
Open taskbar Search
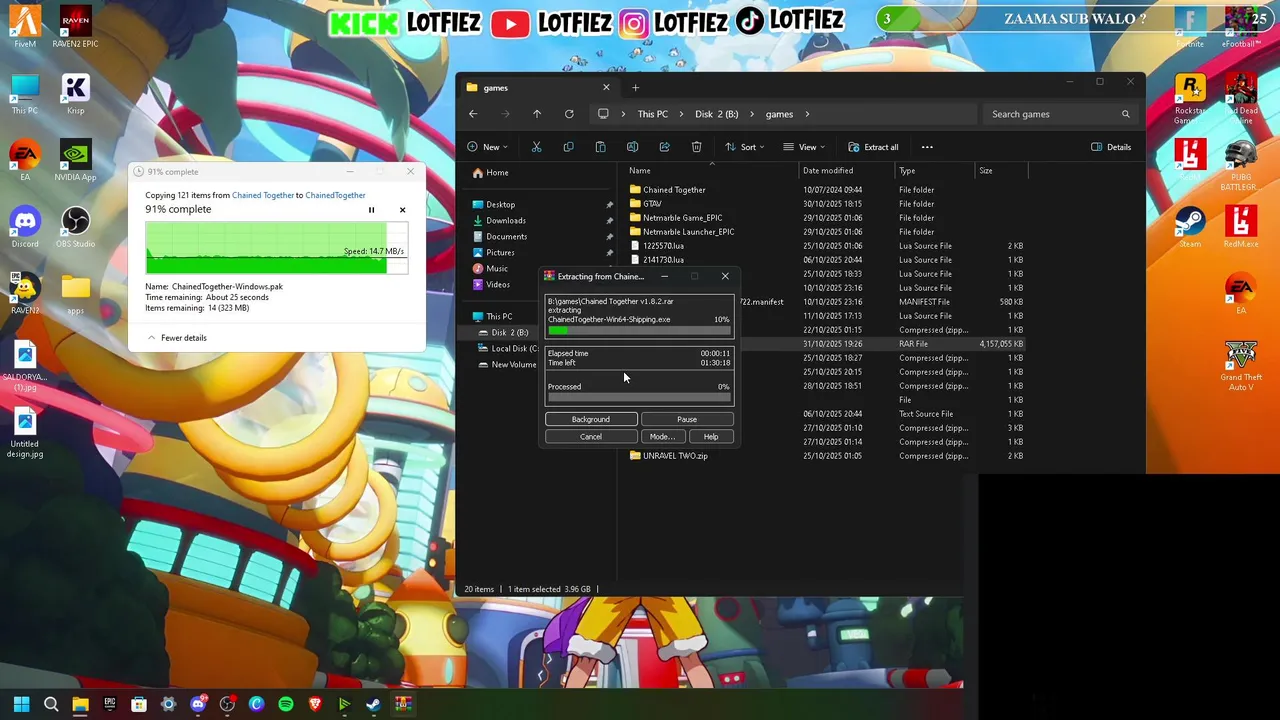tap(51, 705)
